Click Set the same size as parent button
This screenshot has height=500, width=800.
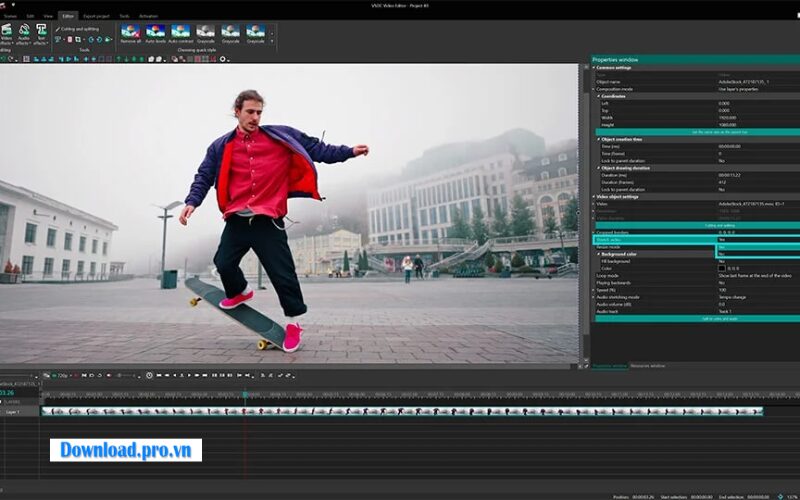point(697,132)
